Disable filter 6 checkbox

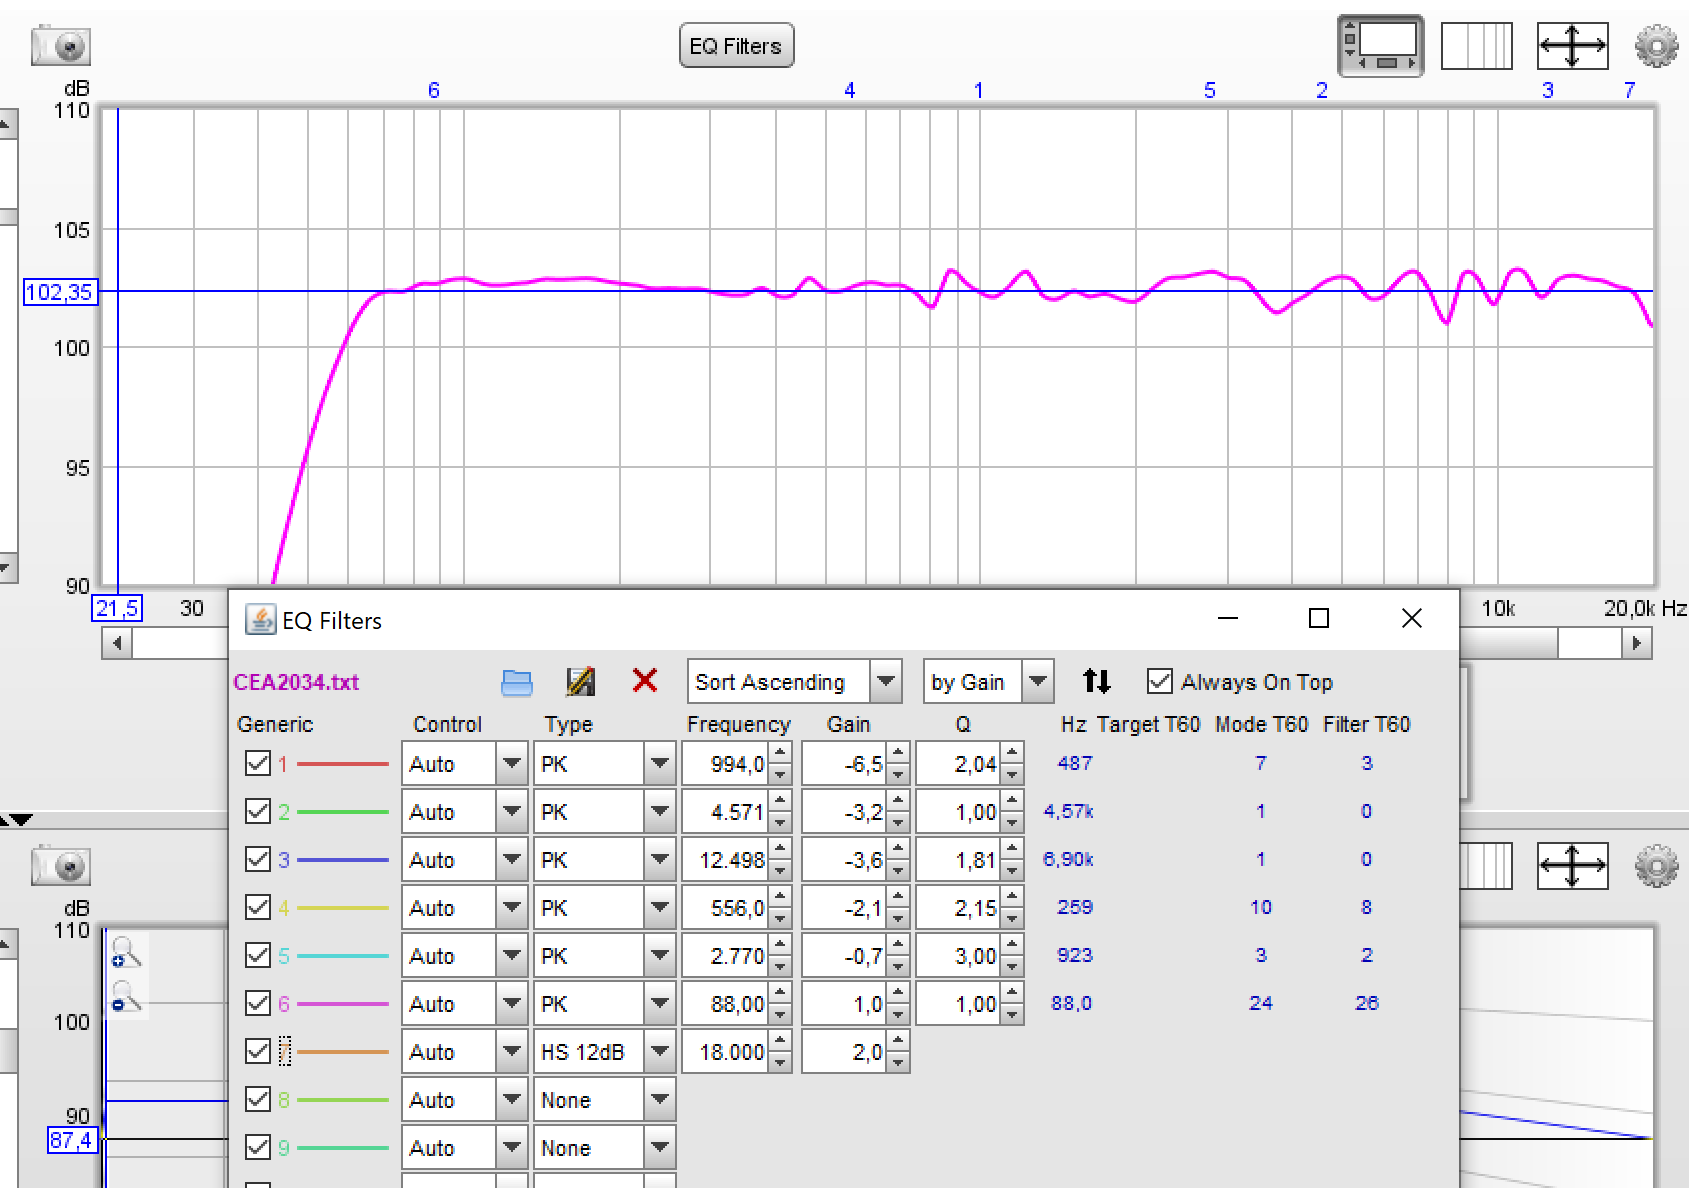coord(257,1003)
